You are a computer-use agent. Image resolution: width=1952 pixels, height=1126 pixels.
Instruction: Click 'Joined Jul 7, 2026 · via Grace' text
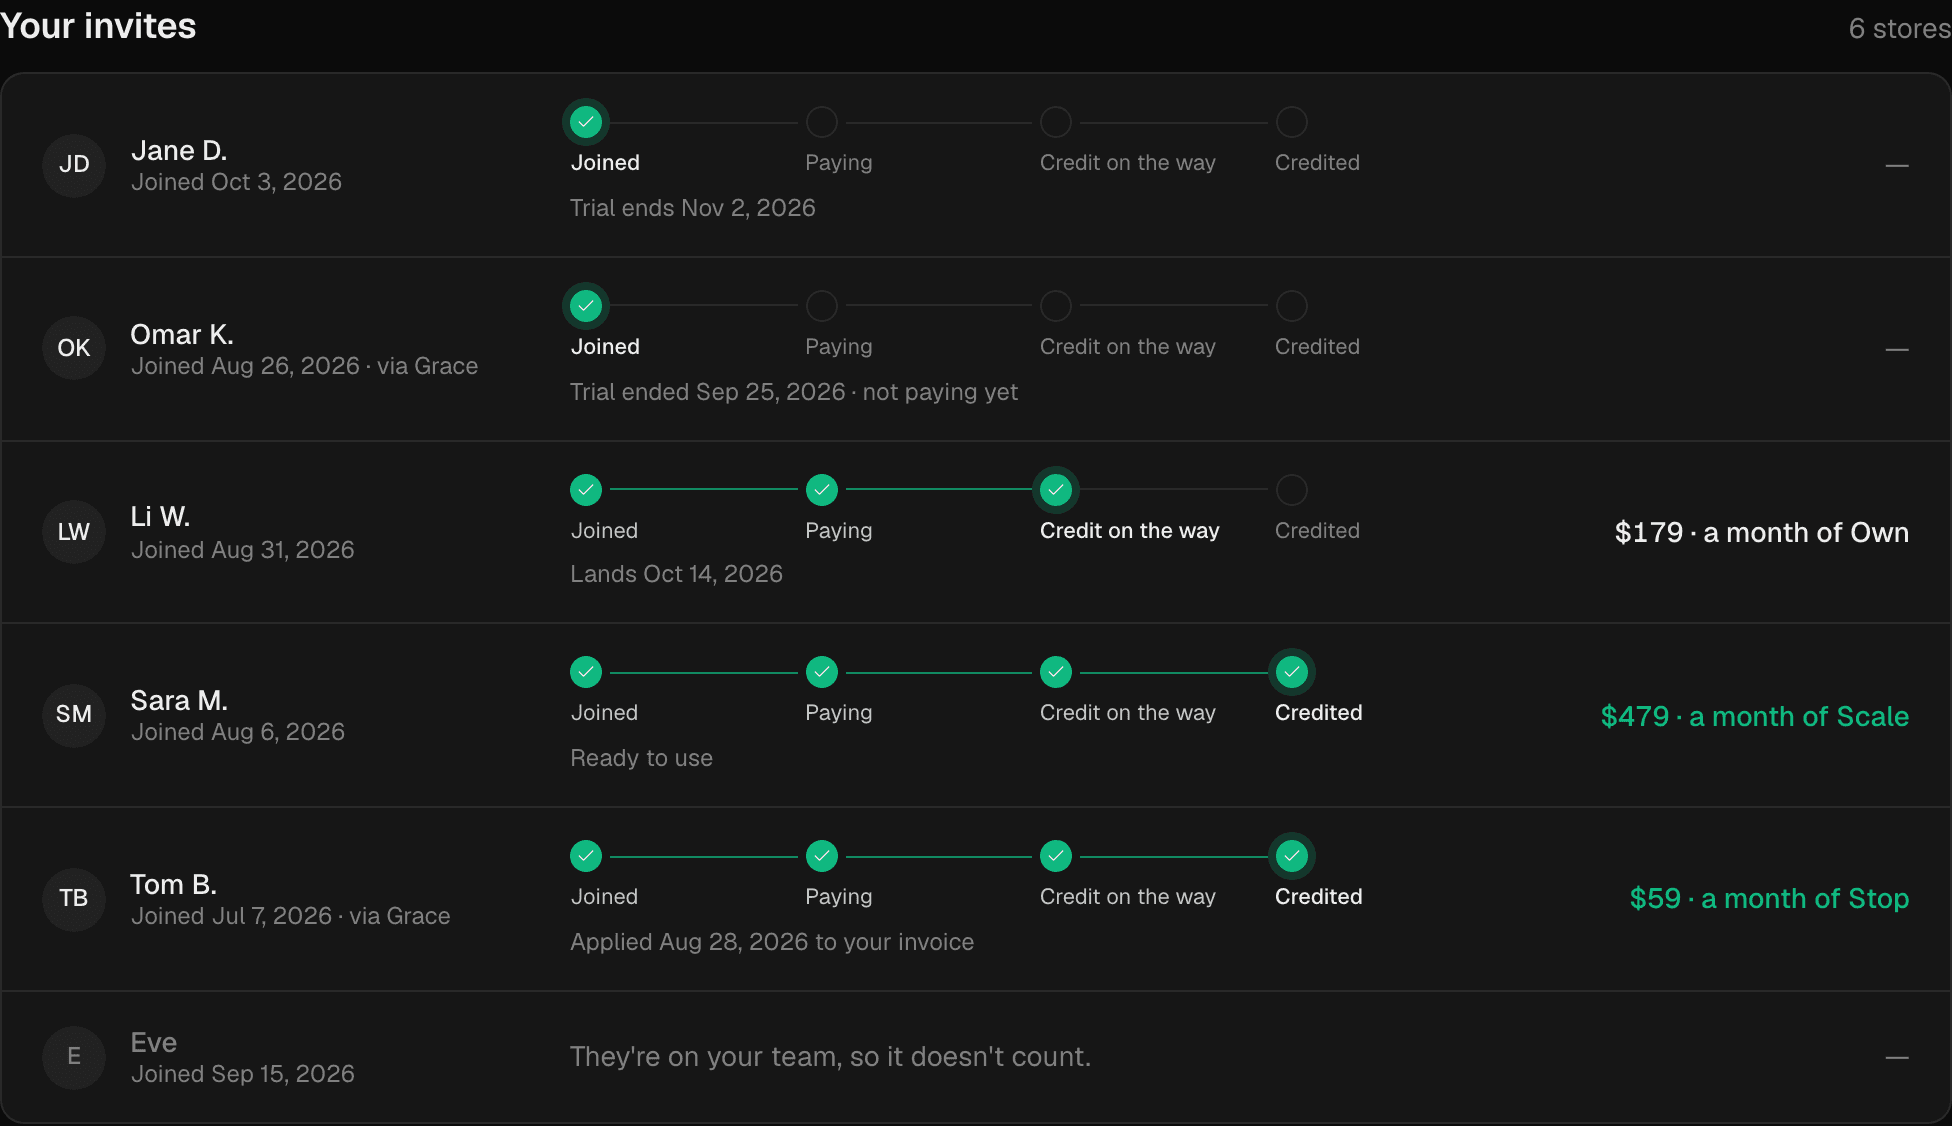[291, 916]
